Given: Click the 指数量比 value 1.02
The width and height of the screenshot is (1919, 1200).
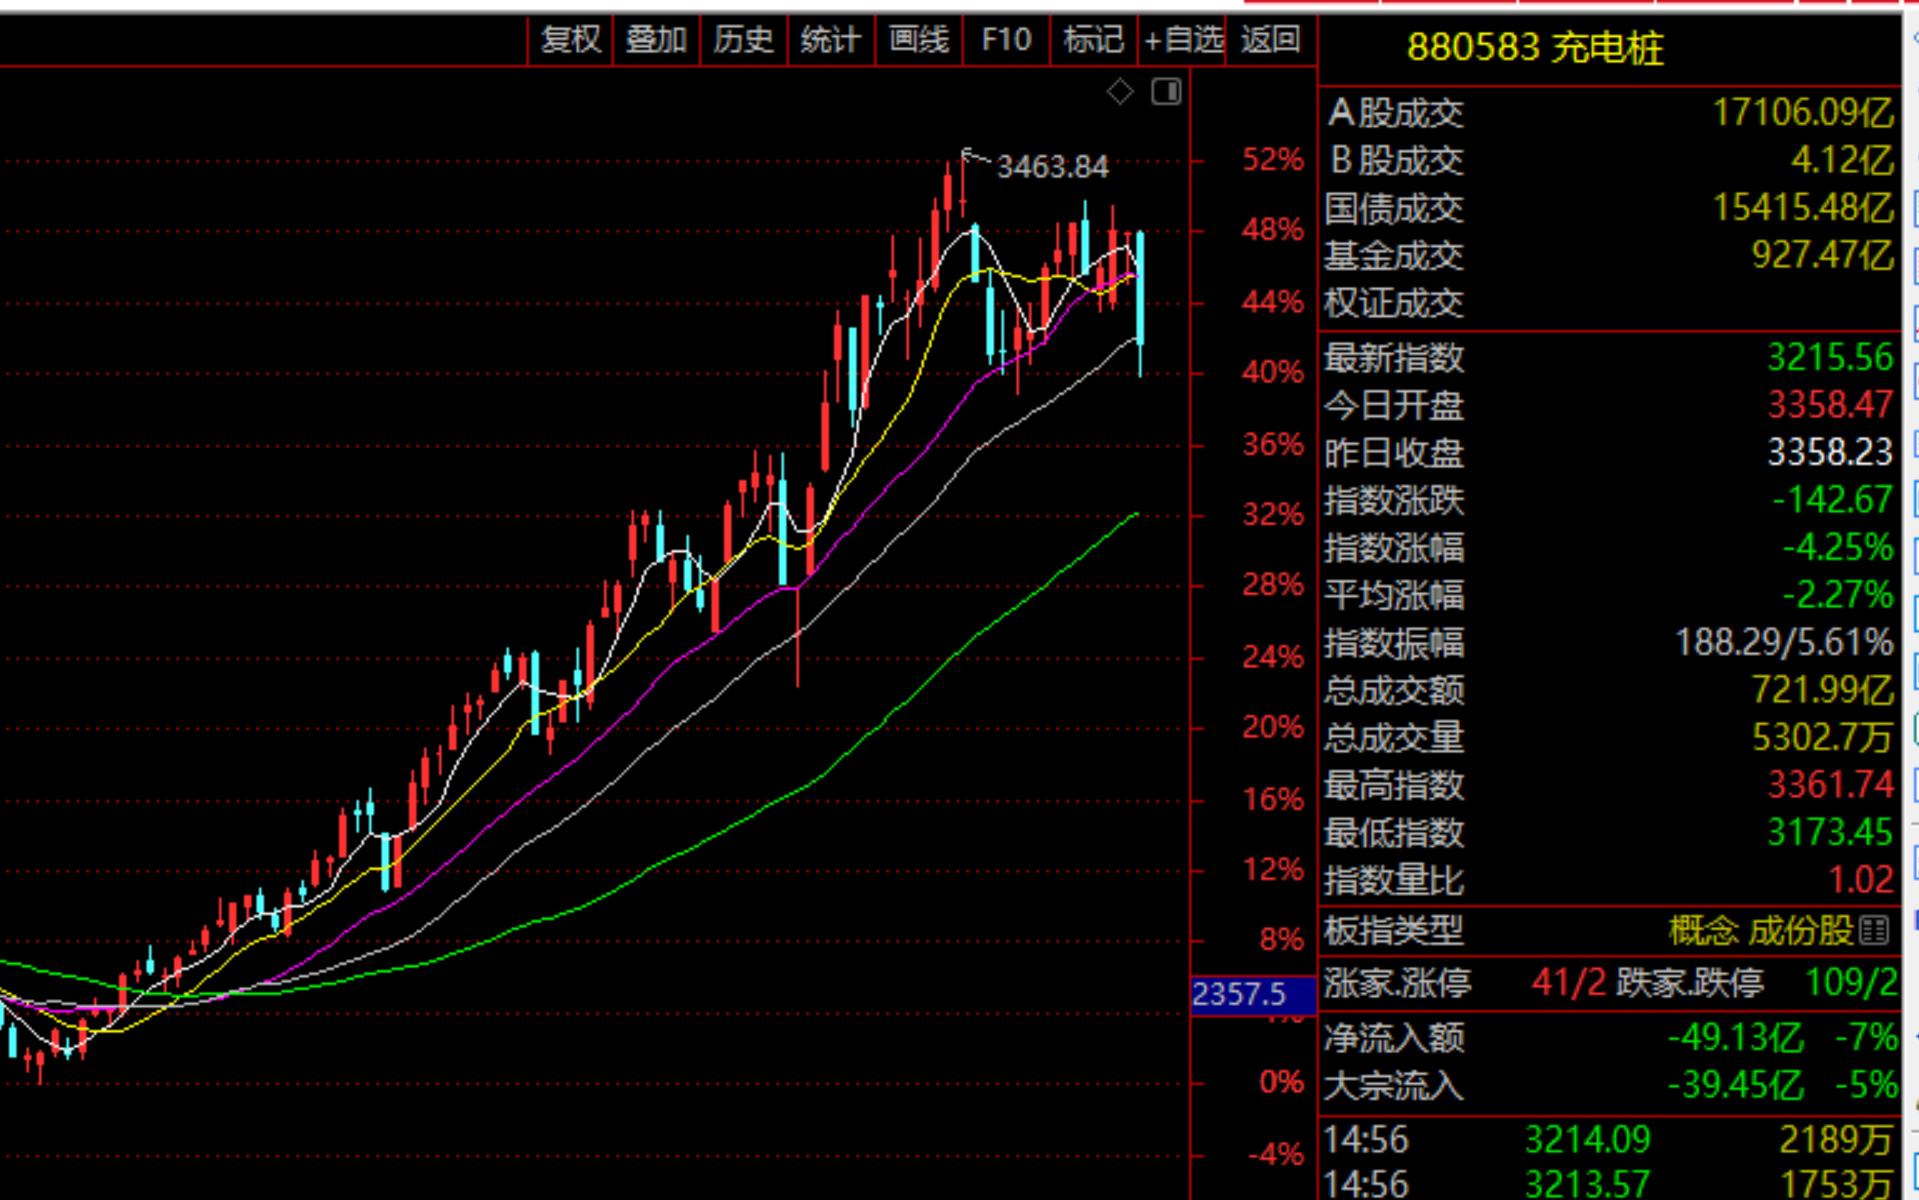Looking at the screenshot, I should click(1861, 880).
